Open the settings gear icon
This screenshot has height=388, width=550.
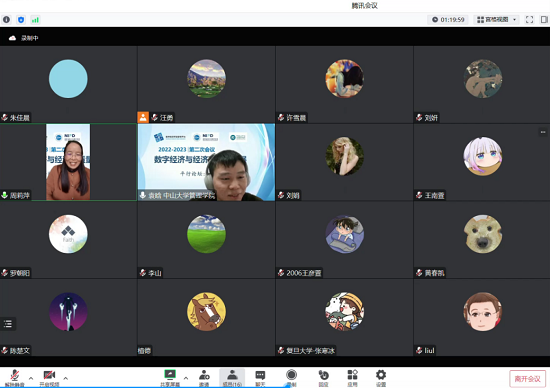[381, 378]
